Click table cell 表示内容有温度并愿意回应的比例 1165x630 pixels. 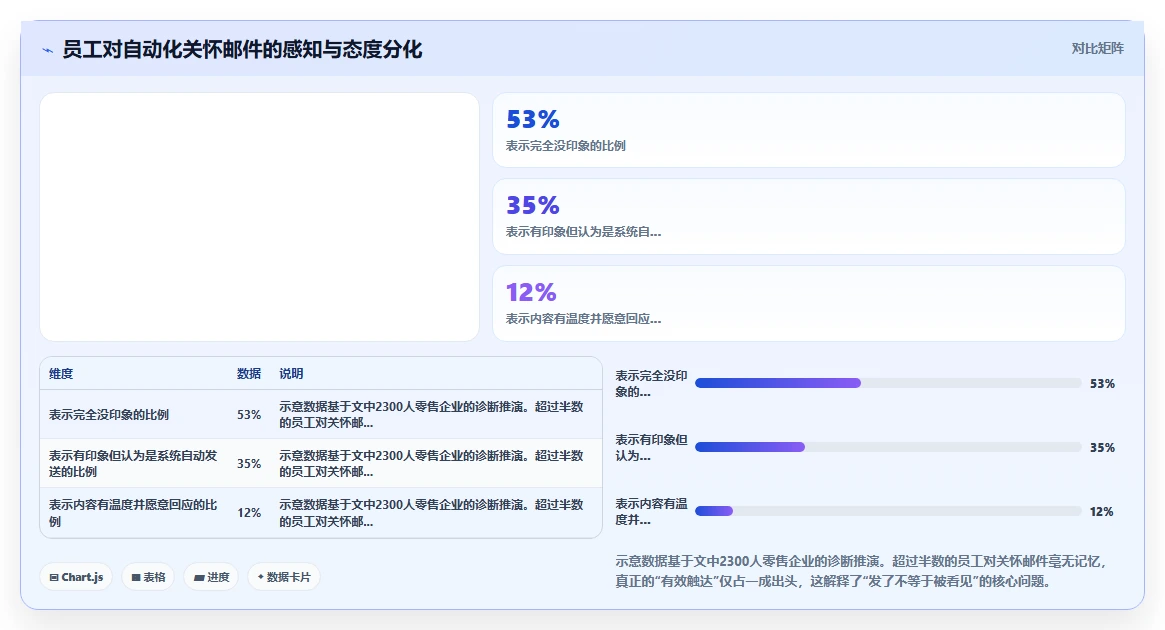134,513
